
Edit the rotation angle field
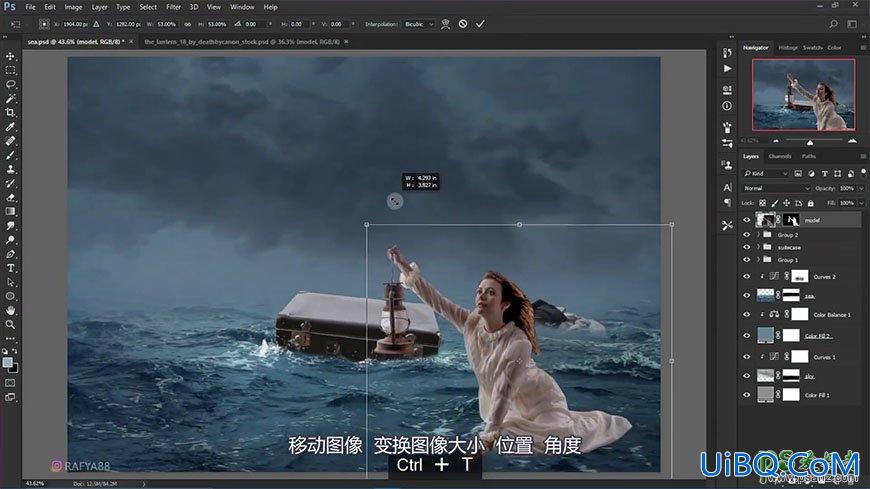[x=255, y=24]
